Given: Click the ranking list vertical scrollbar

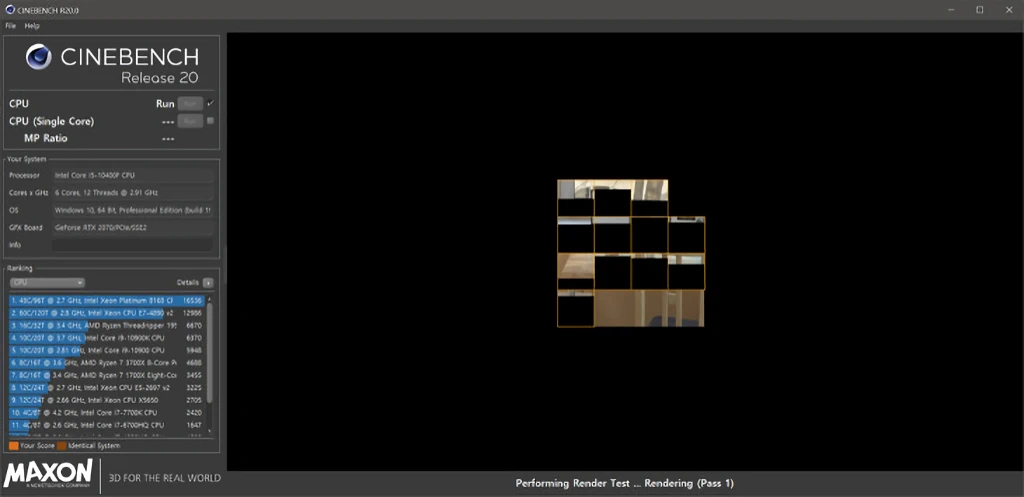Looking at the screenshot, I should pyautogui.click(x=210, y=353).
